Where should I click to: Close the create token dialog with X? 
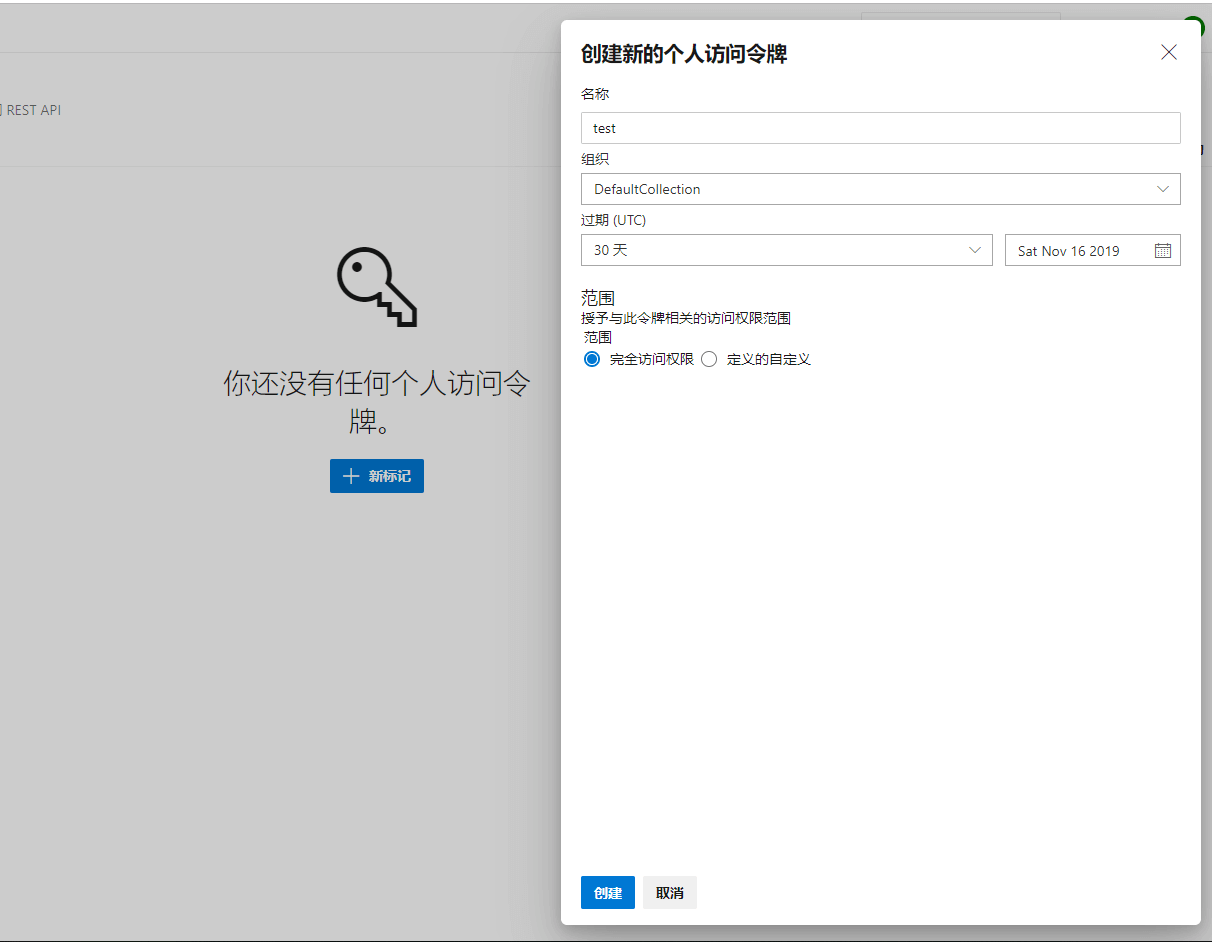click(1168, 53)
